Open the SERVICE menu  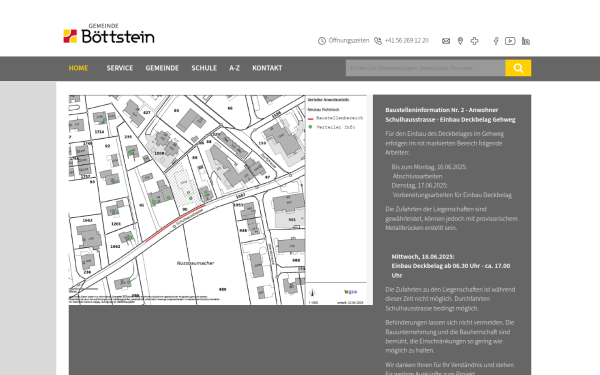click(120, 68)
